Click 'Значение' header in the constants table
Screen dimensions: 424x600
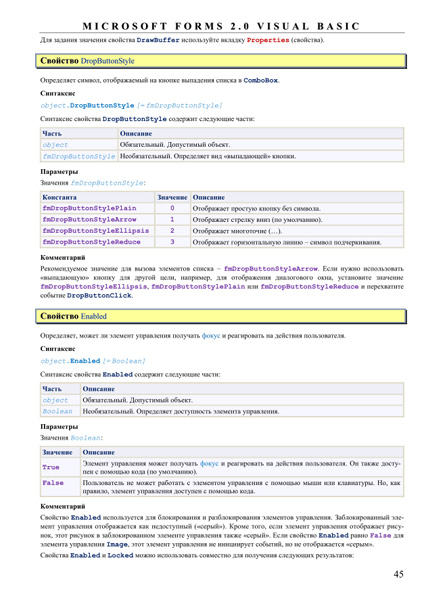172,197
